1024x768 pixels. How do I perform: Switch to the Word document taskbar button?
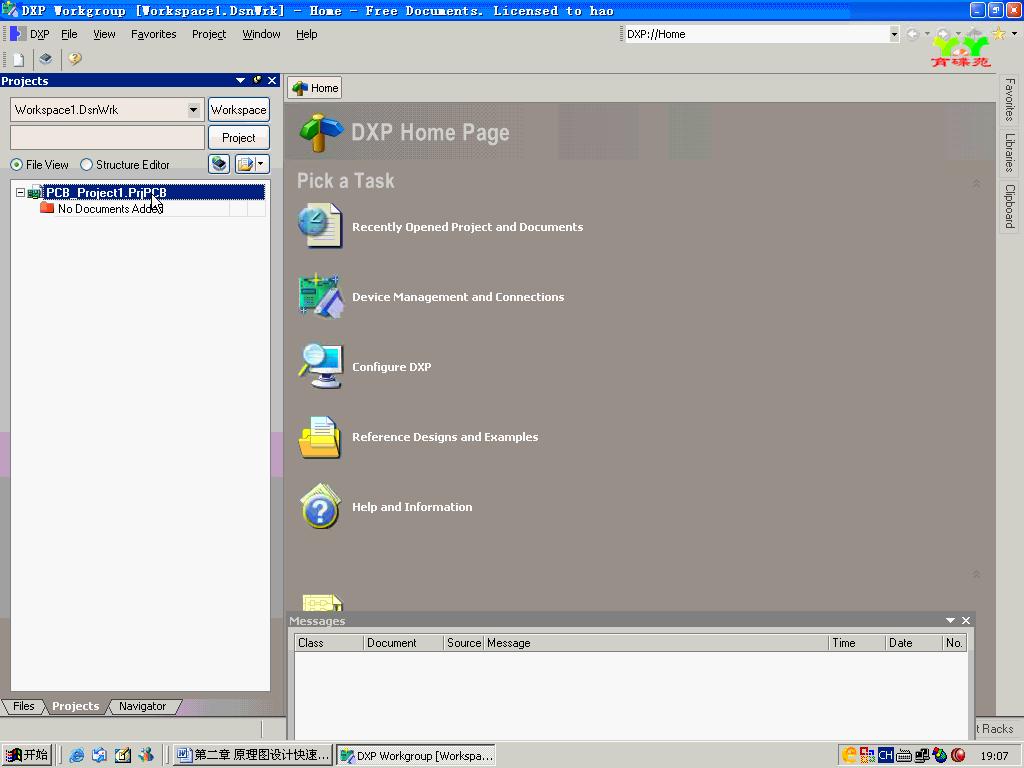coord(253,756)
